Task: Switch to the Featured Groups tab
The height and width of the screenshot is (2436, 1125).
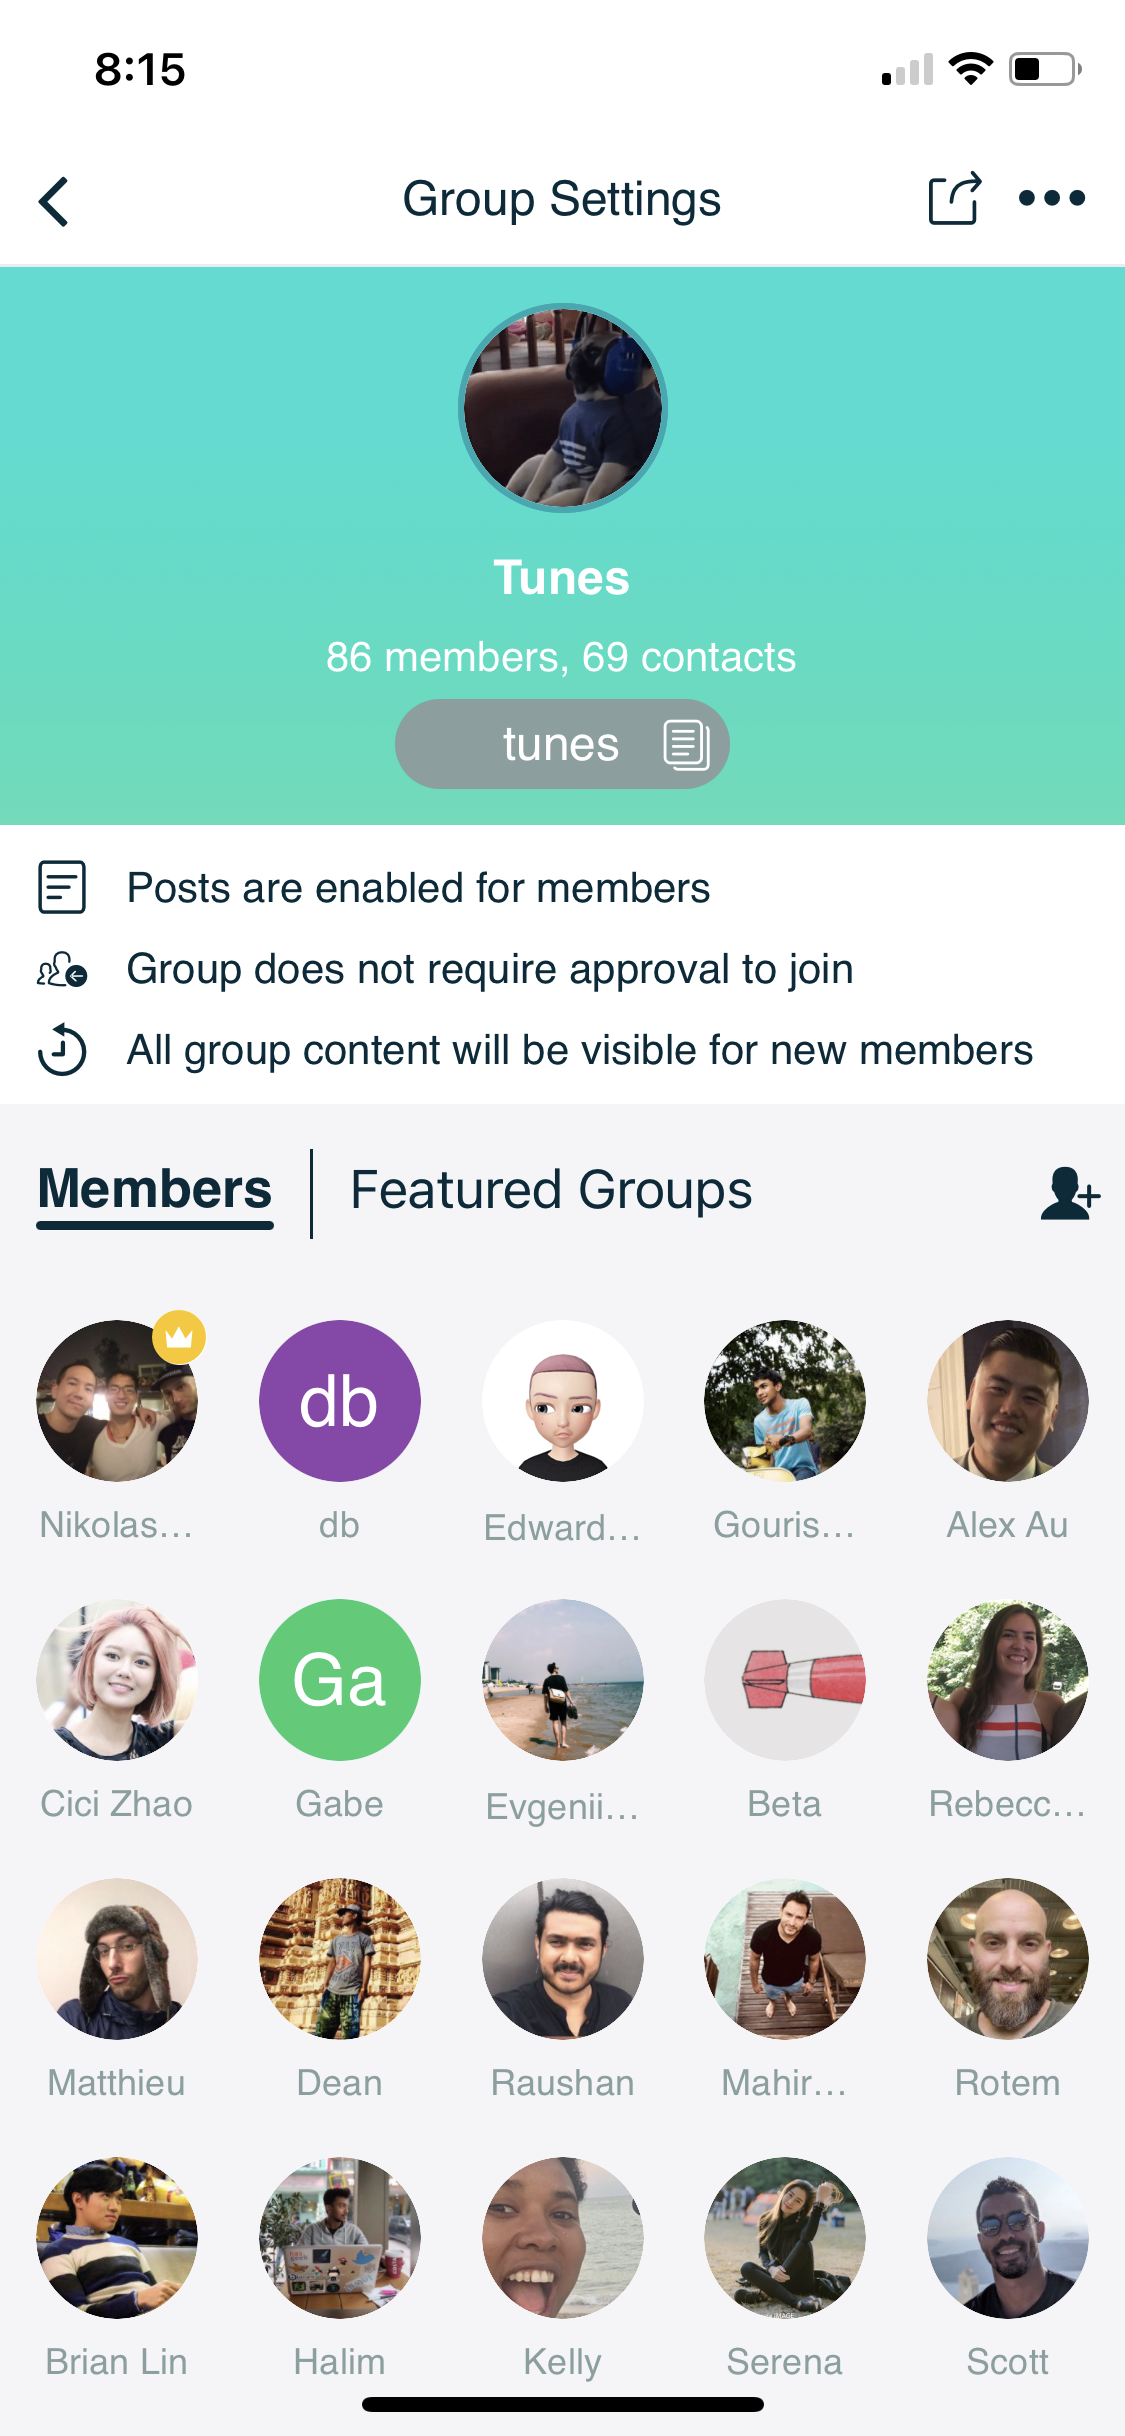Action: [551, 1190]
